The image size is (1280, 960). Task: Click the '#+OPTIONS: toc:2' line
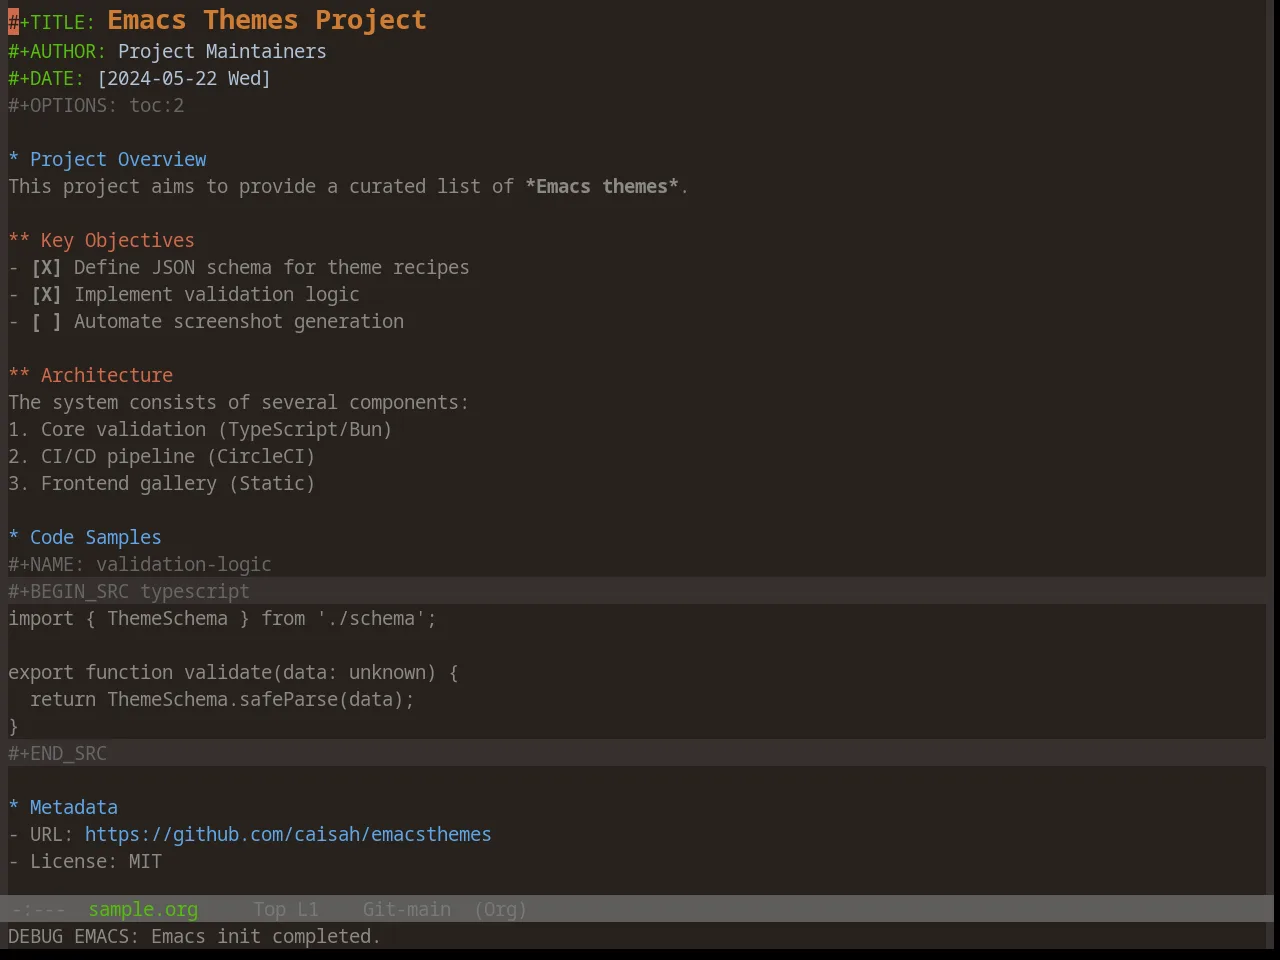tap(96, 106)
